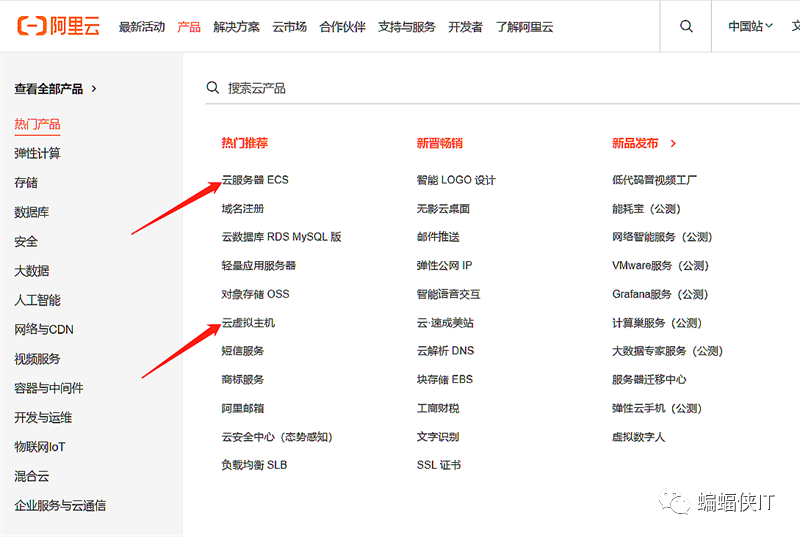This screenshot has height=537, width=800.
Task: Open 云安全中心（态势感知）link
Action: click(x=277, y=437)
